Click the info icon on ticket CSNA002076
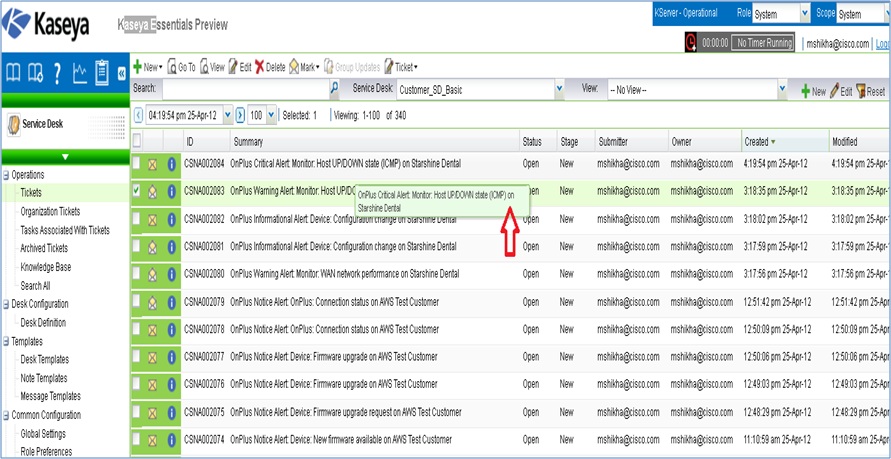The height and width of the screenshot is (459, 891). point(172,385)
